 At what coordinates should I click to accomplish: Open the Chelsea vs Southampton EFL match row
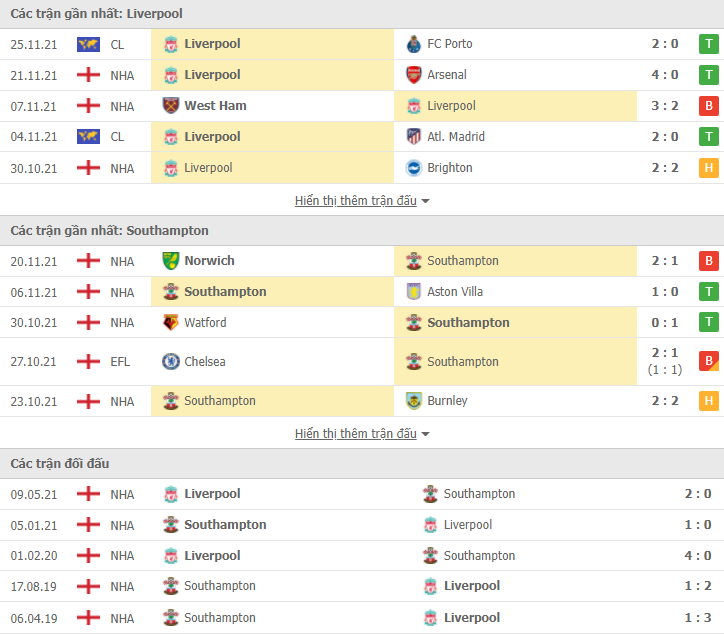pos(362,362)
